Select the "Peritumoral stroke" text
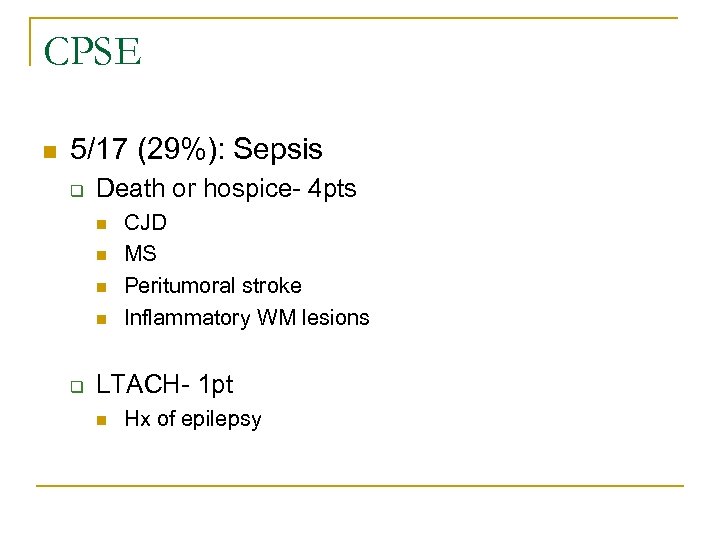Viewport: 720px width, 540px height. tap(212, 286)
